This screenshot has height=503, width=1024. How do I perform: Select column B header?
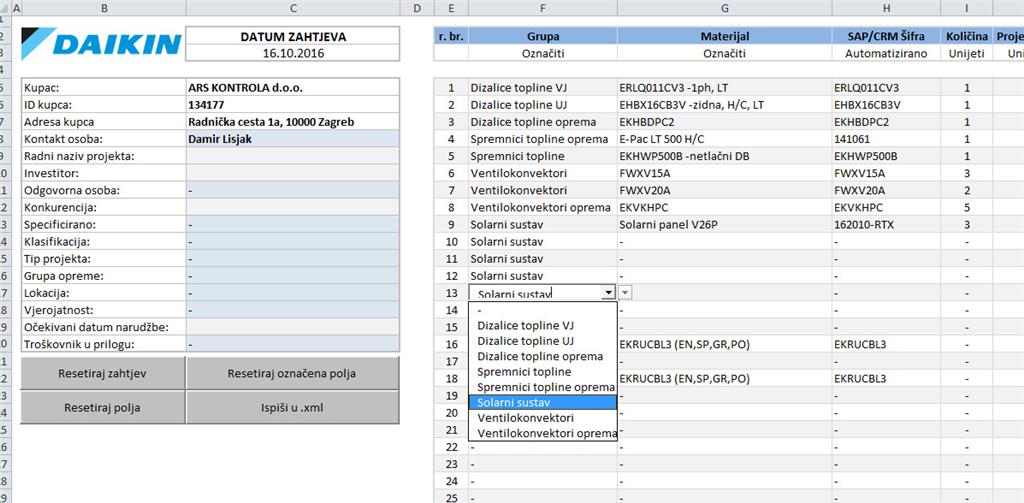click(104, 8)
